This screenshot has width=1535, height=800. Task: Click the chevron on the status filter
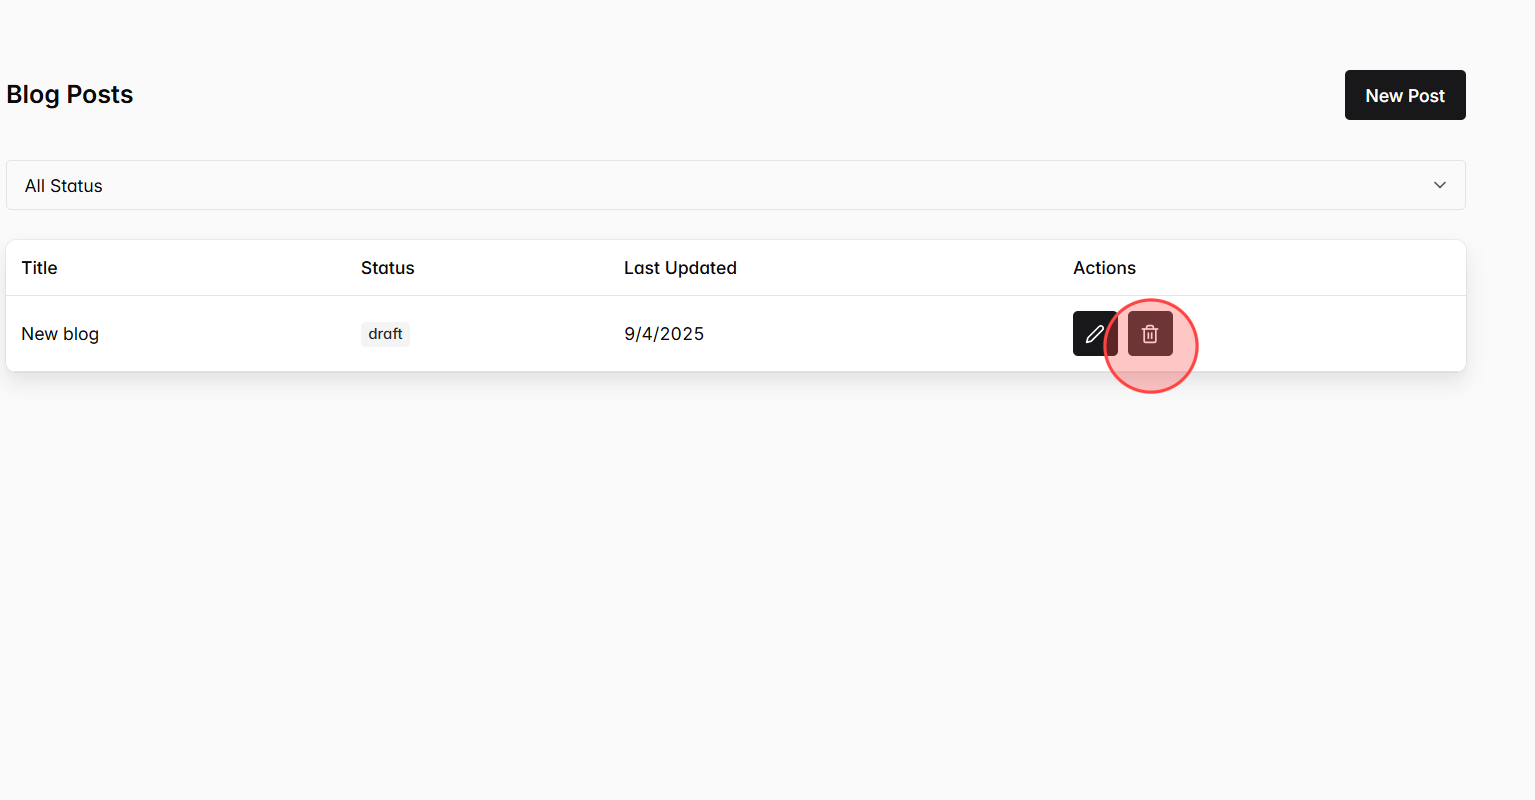point(1440,185)
